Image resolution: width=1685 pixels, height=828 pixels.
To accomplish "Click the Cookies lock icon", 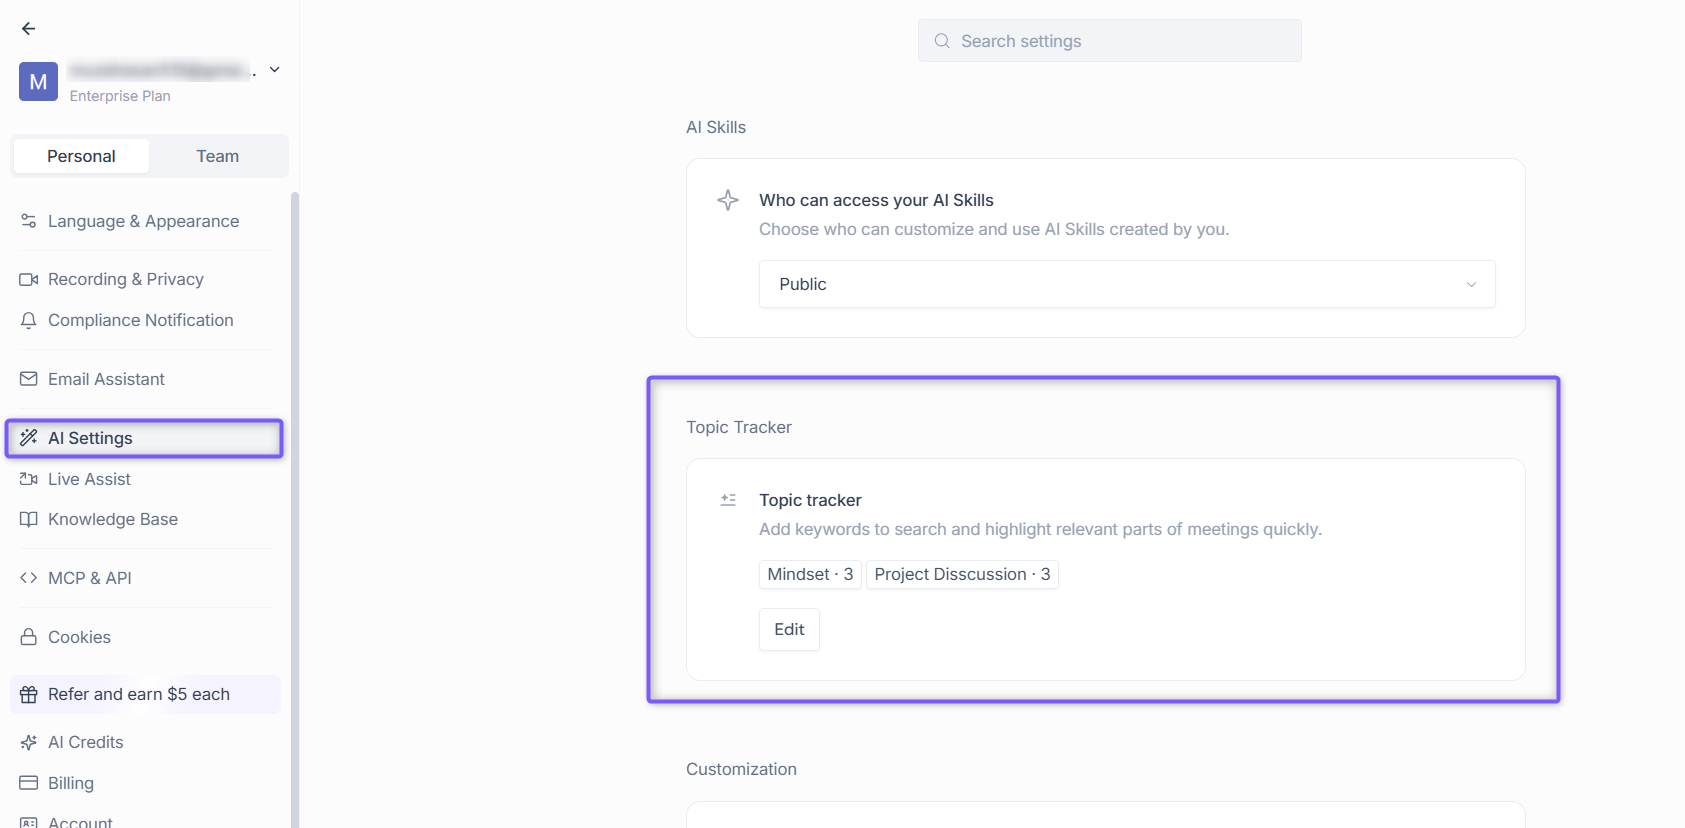I will coord(29,637).
